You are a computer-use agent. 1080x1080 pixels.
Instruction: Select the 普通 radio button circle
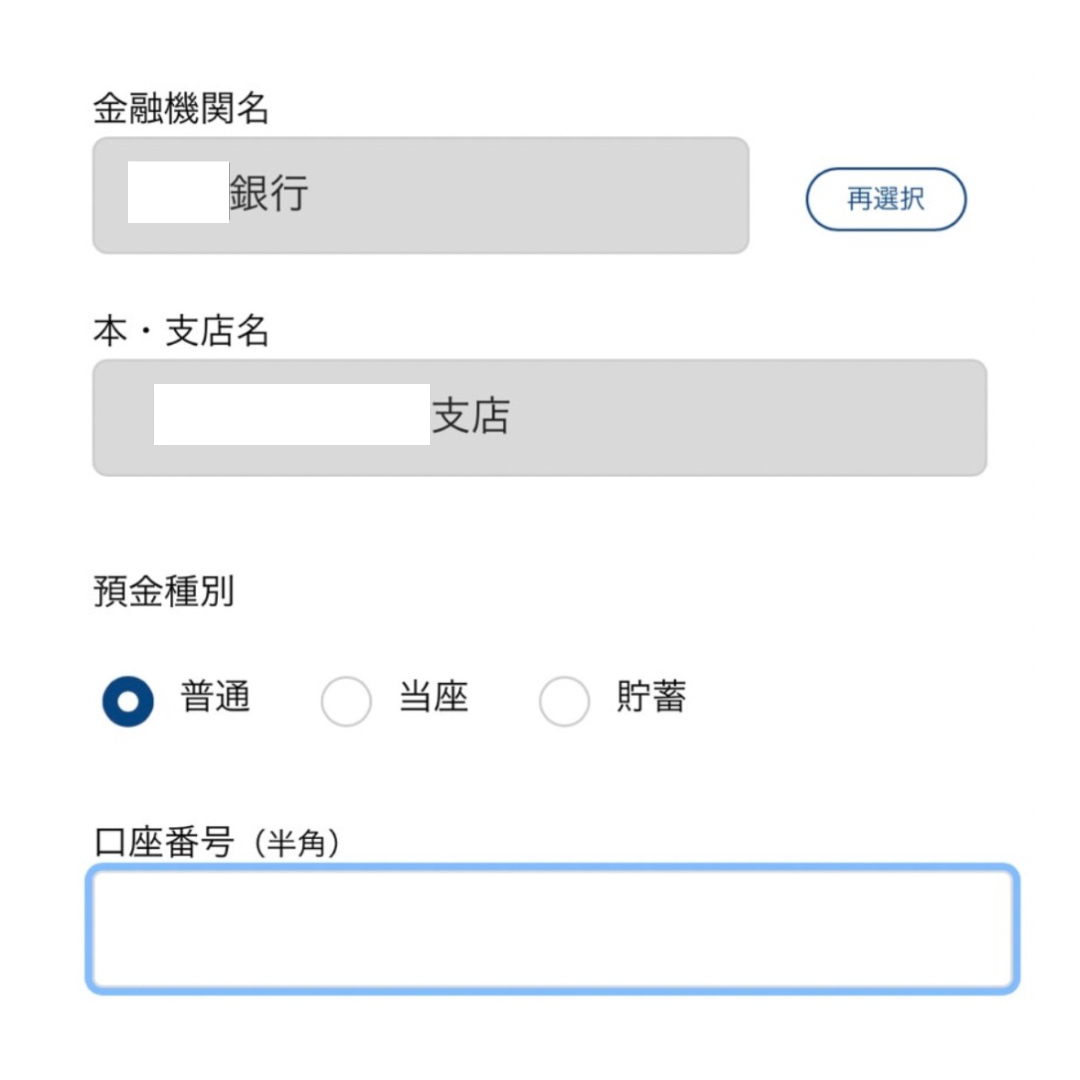coord(128,701)
